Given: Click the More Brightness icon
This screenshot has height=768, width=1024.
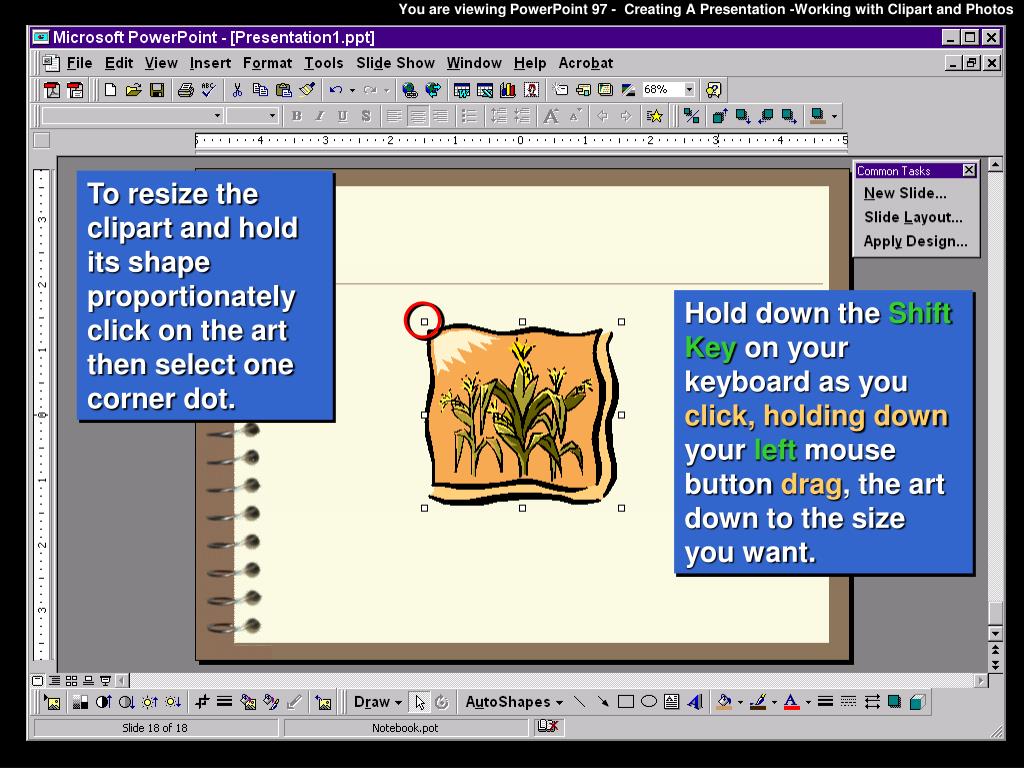Looking at the screenshot, I should (150, 702).
